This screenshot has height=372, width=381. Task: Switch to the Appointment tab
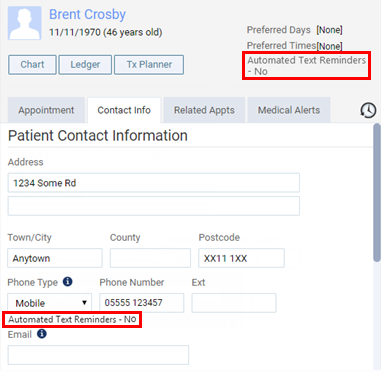[x=46, y=110]
